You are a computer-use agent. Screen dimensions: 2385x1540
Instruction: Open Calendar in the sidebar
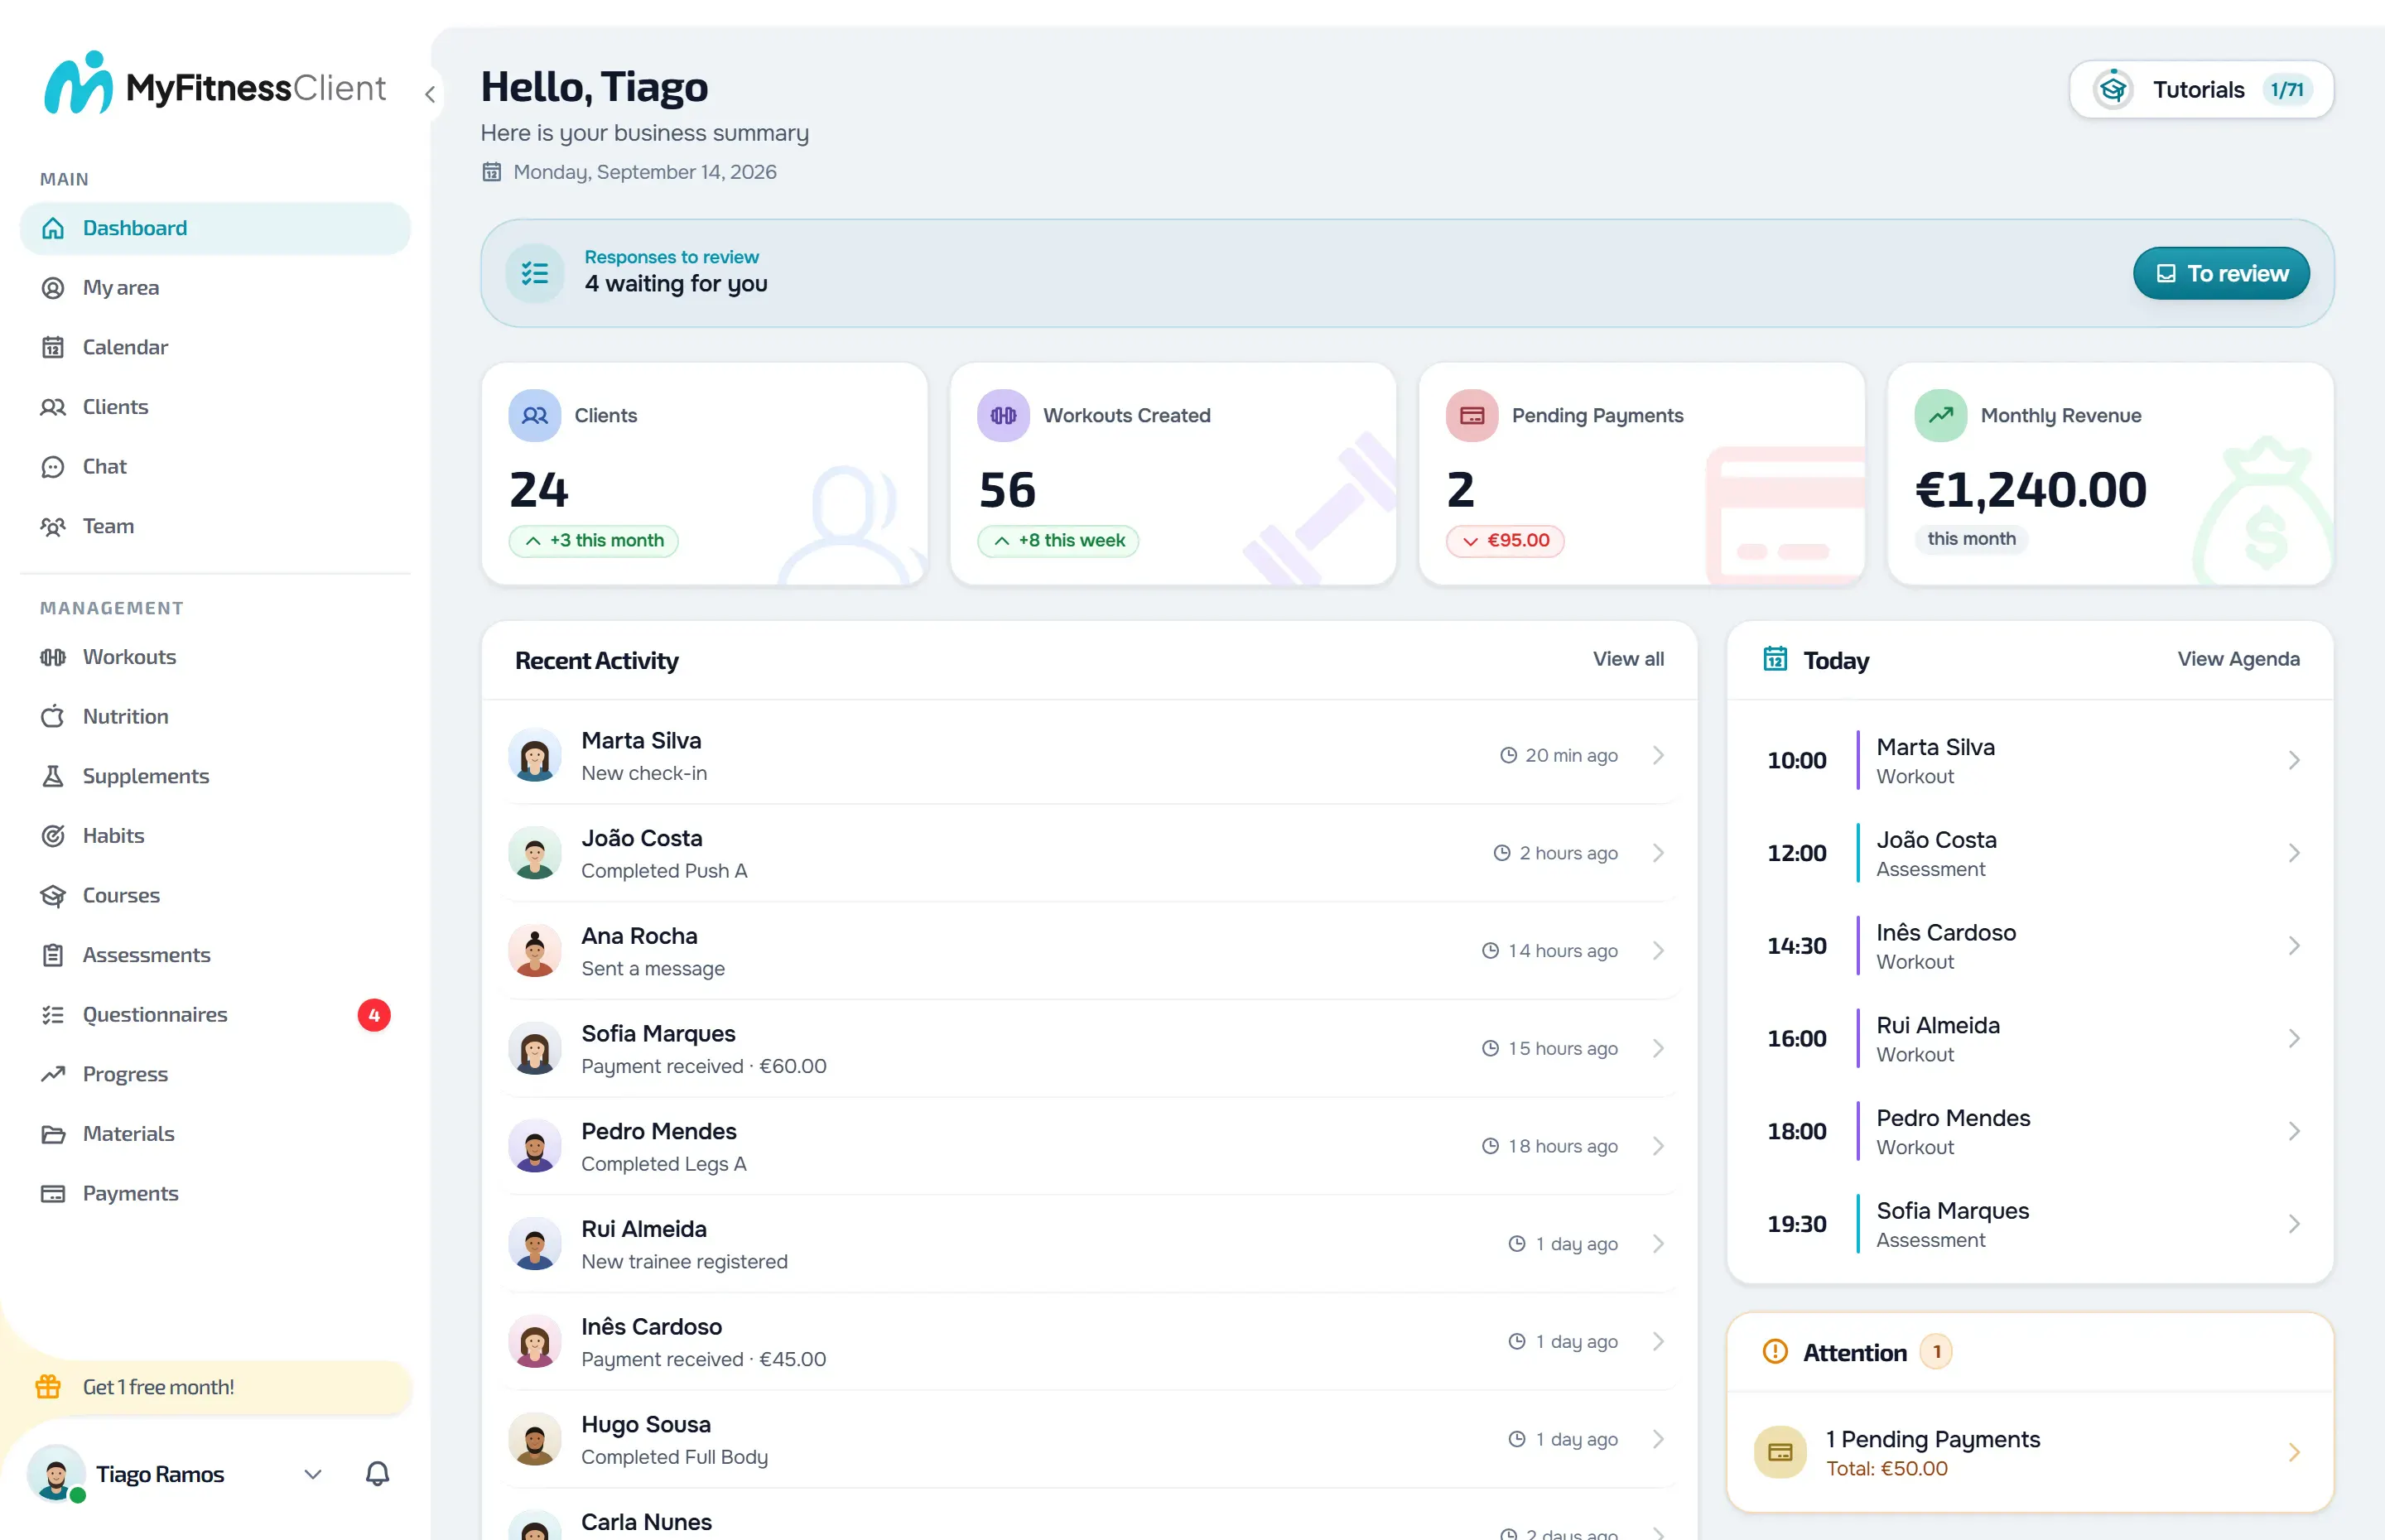pyautogui.click(x=215, y=347)
